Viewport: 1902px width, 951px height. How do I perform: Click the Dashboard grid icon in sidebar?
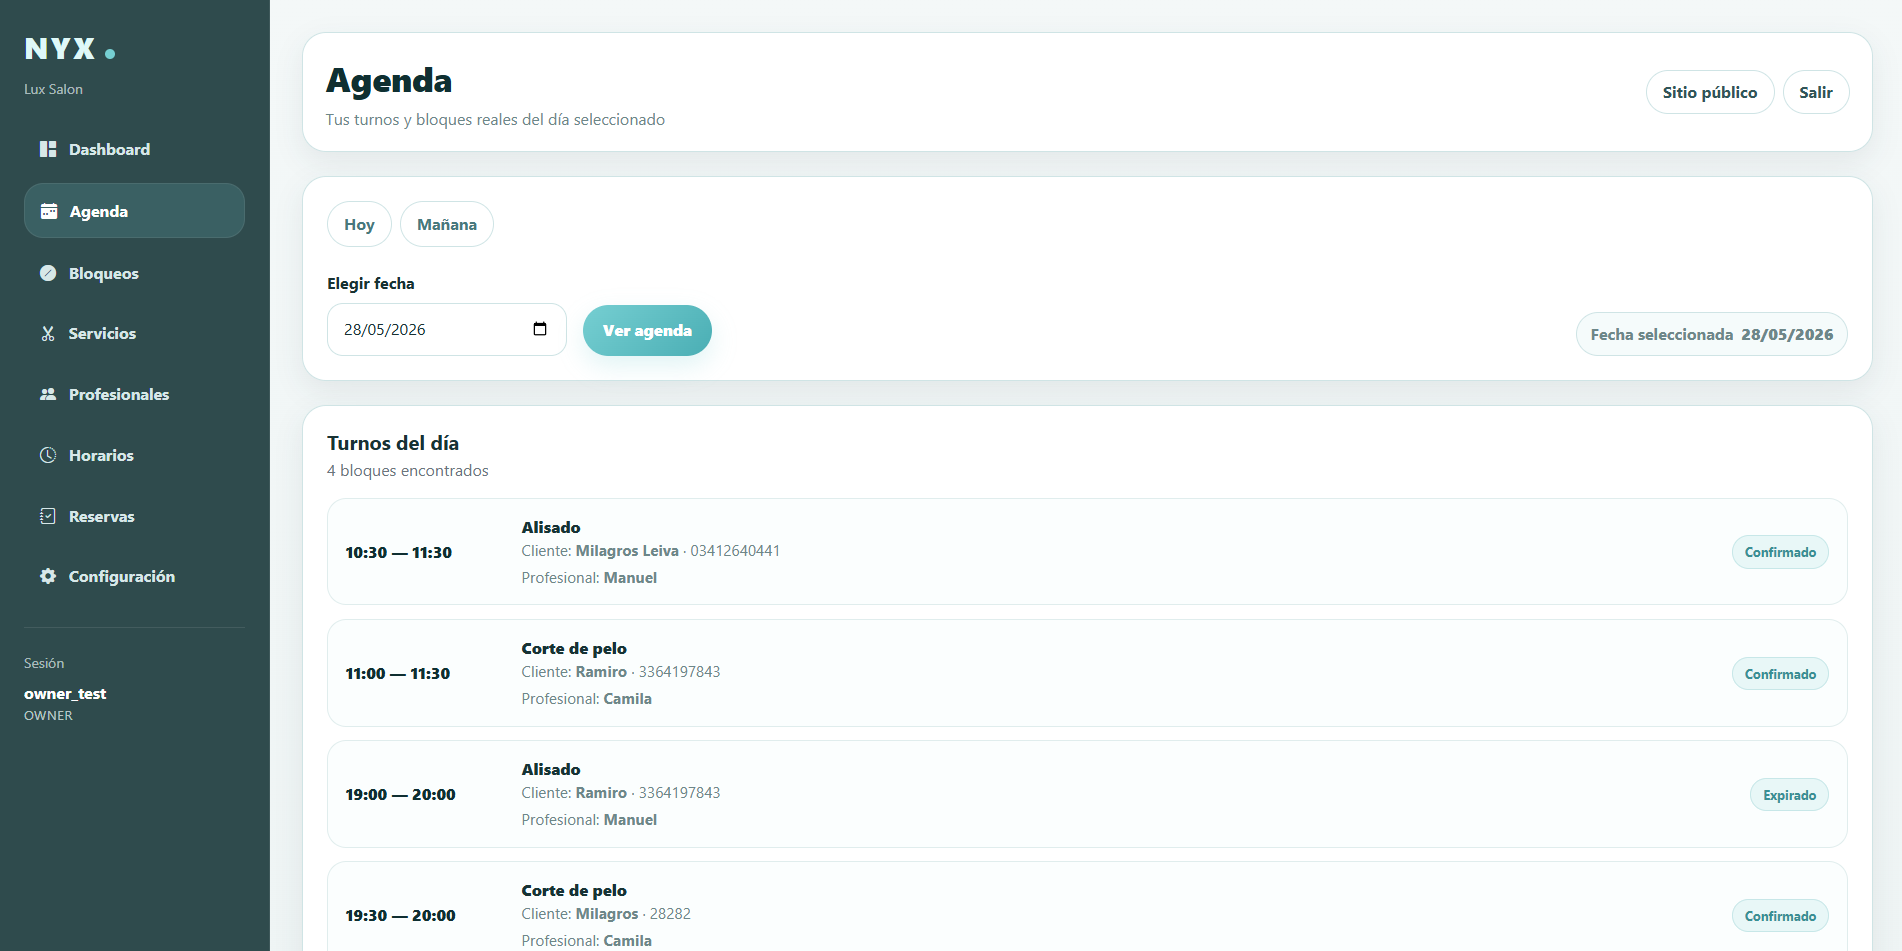point(48,149)
